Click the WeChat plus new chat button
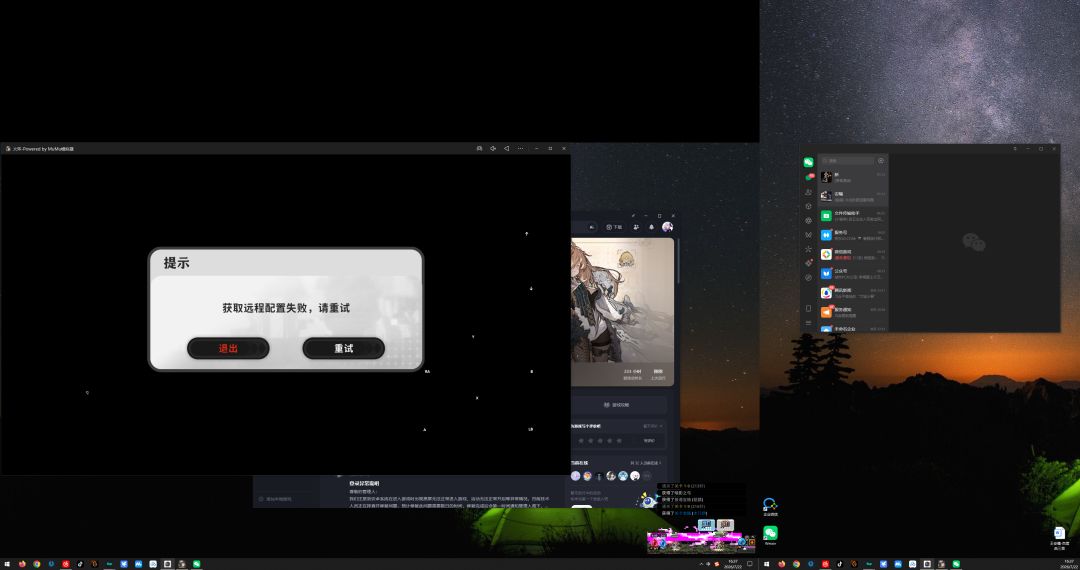This screenshot has height=570, width=1080. [881, 160]
